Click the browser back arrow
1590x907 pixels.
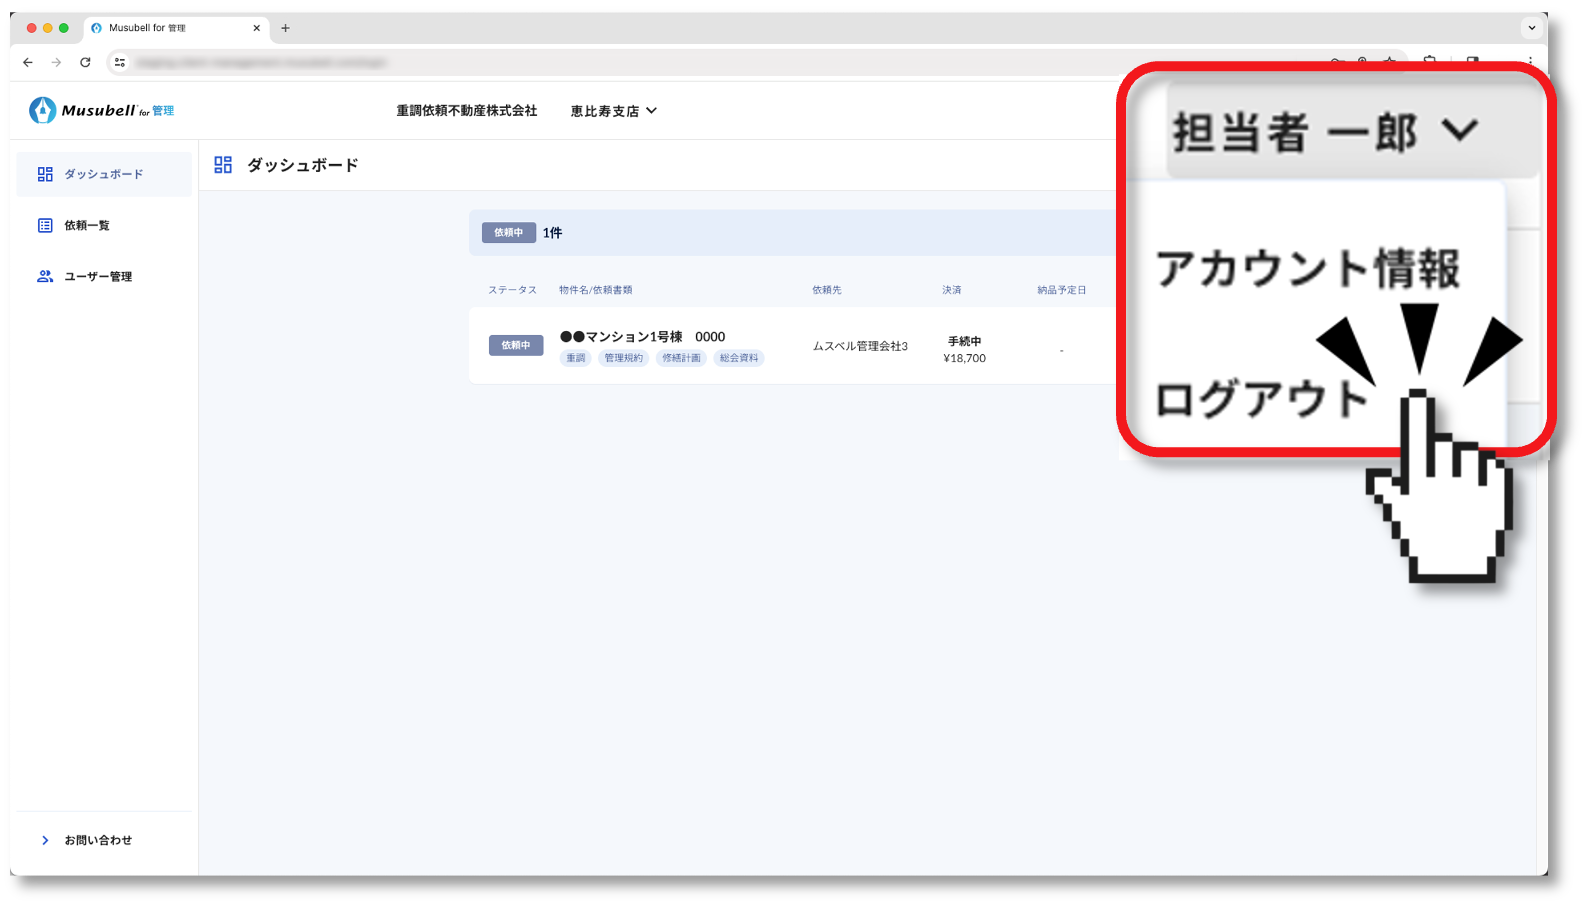(28, 62)
